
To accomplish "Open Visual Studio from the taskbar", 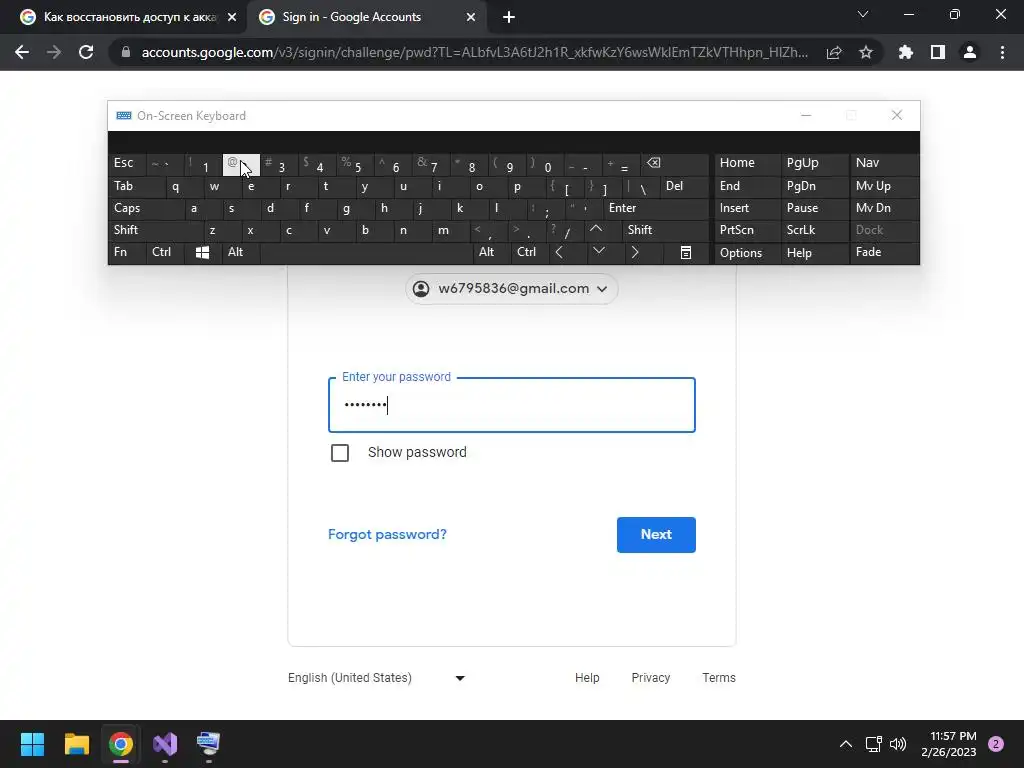I will [x=165, y=744].
